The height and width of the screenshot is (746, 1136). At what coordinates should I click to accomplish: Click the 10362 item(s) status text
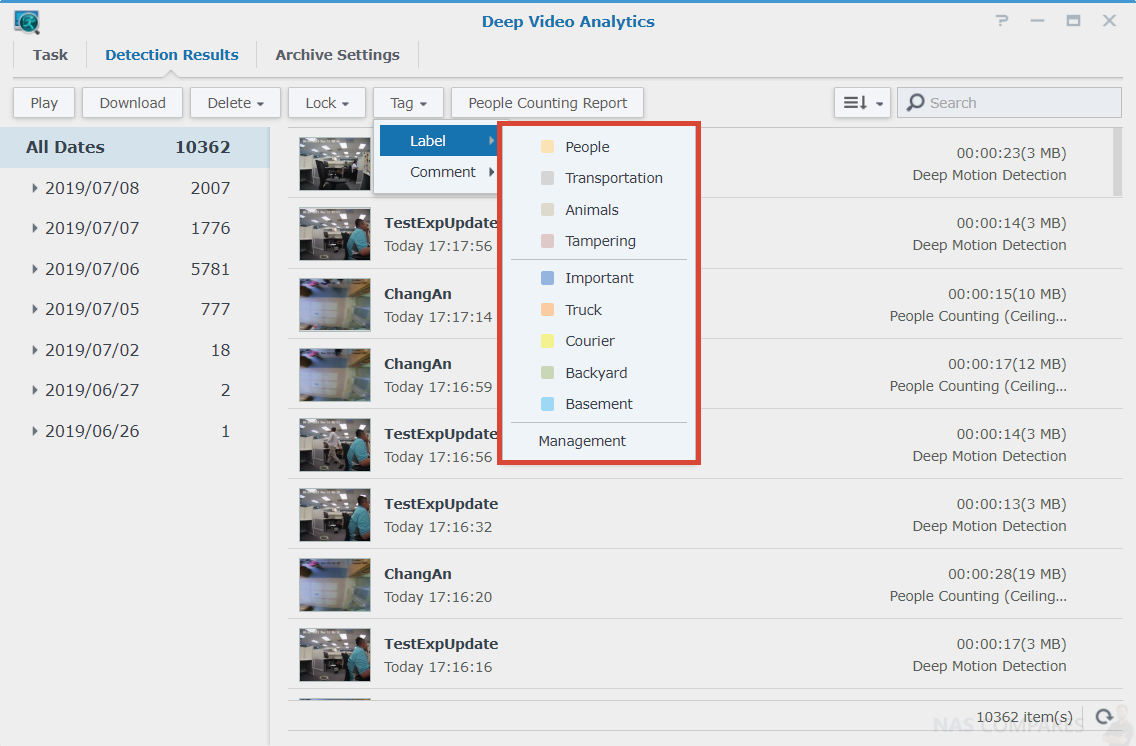[1024, 717]
